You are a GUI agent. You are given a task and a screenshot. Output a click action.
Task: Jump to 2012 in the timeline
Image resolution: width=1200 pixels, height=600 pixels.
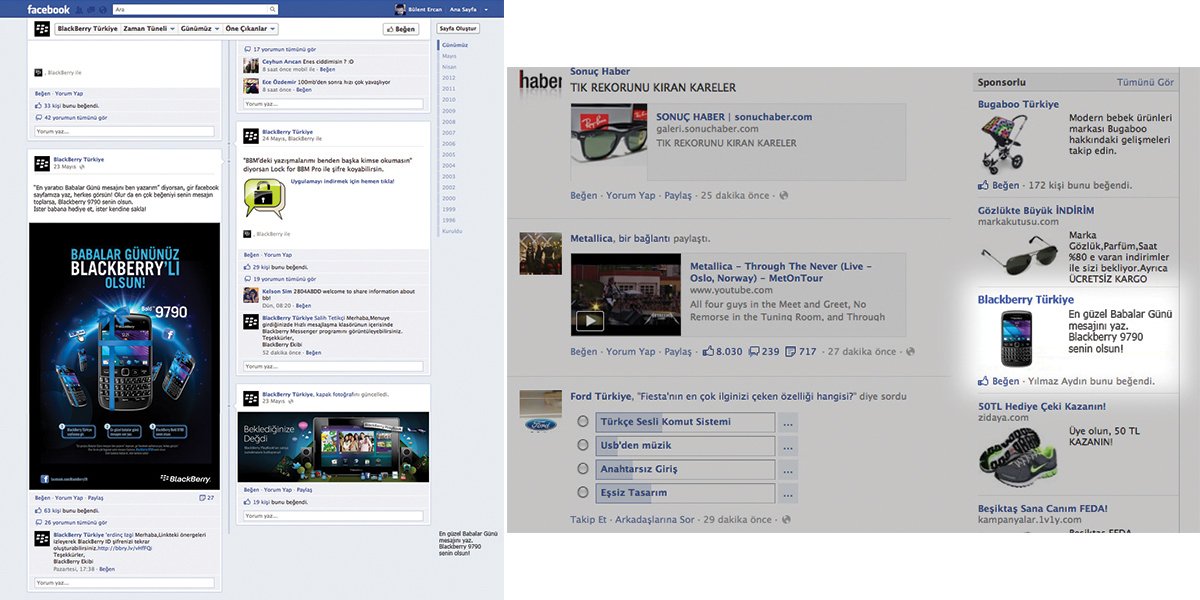[x=449, y=77]
